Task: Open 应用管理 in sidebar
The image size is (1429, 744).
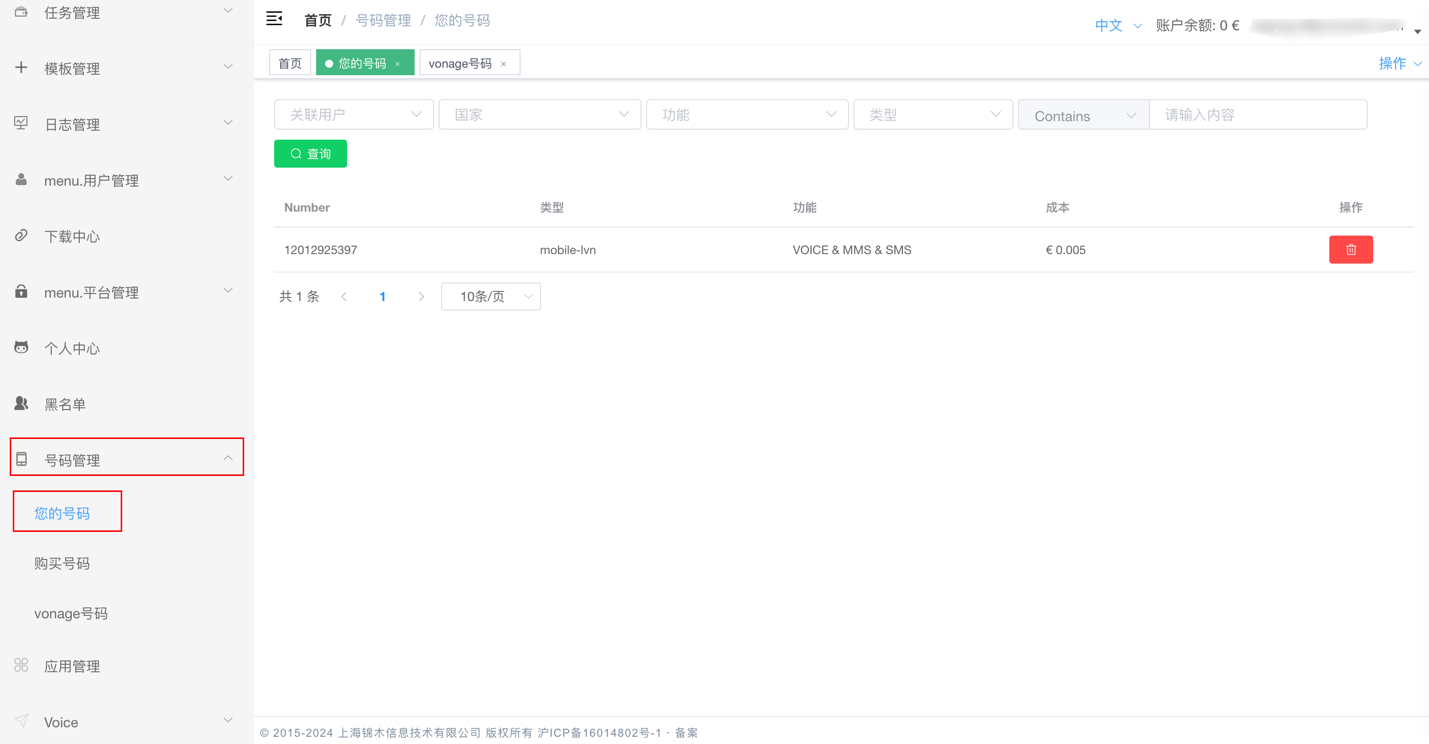Action: tap(72, 666)
